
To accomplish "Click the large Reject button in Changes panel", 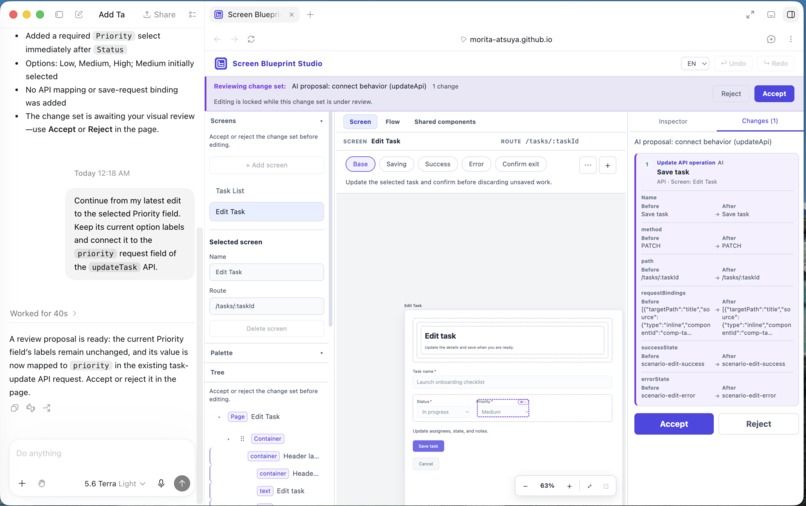I will (x=758, y=424).
